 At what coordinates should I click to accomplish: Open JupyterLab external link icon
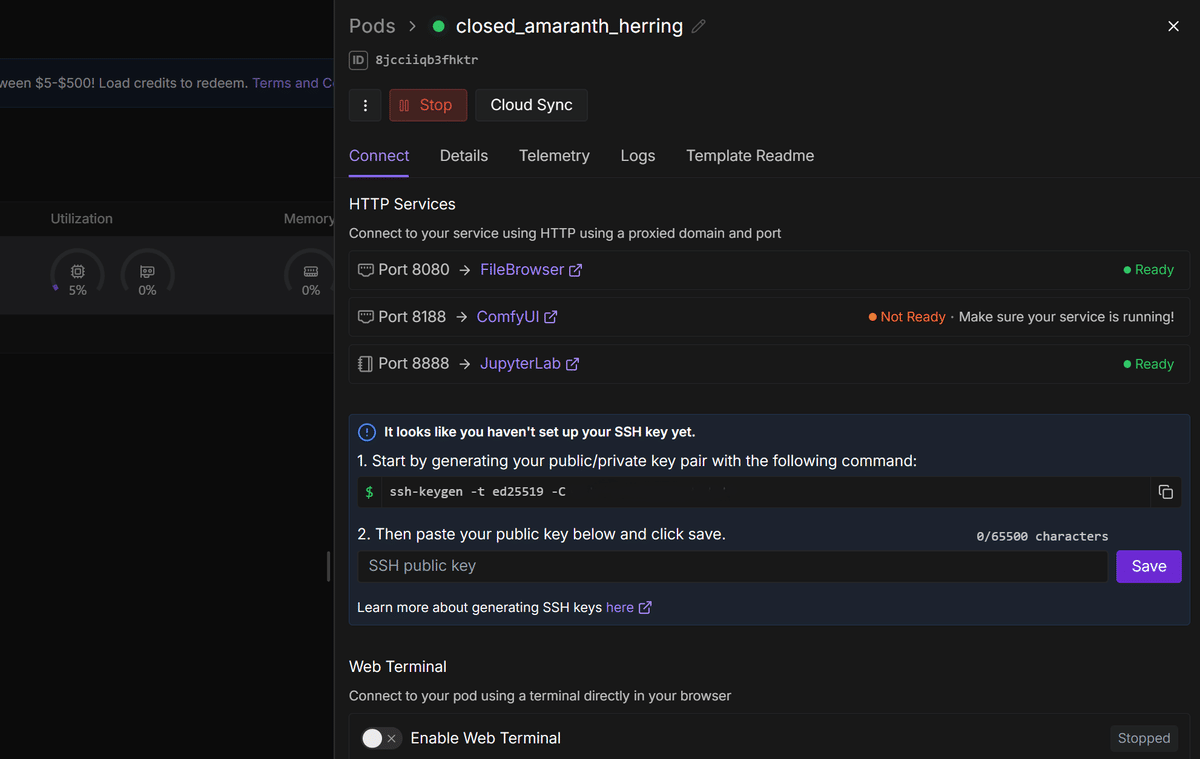(x=572, y=364)
